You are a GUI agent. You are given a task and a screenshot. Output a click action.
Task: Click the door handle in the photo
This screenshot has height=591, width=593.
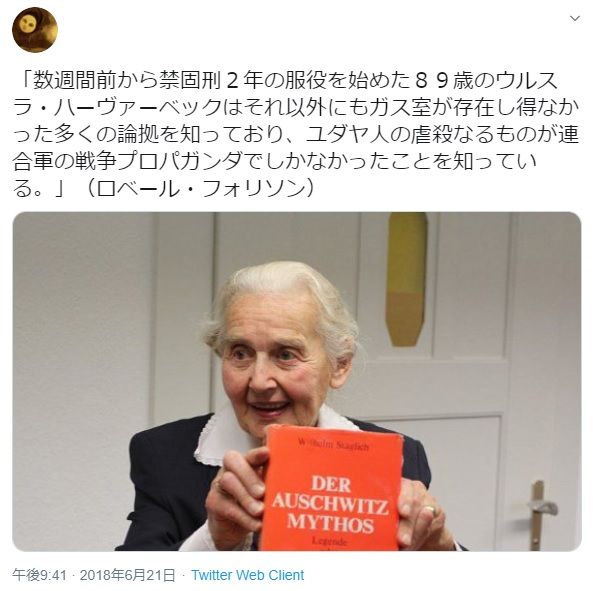tap(541, 509)
